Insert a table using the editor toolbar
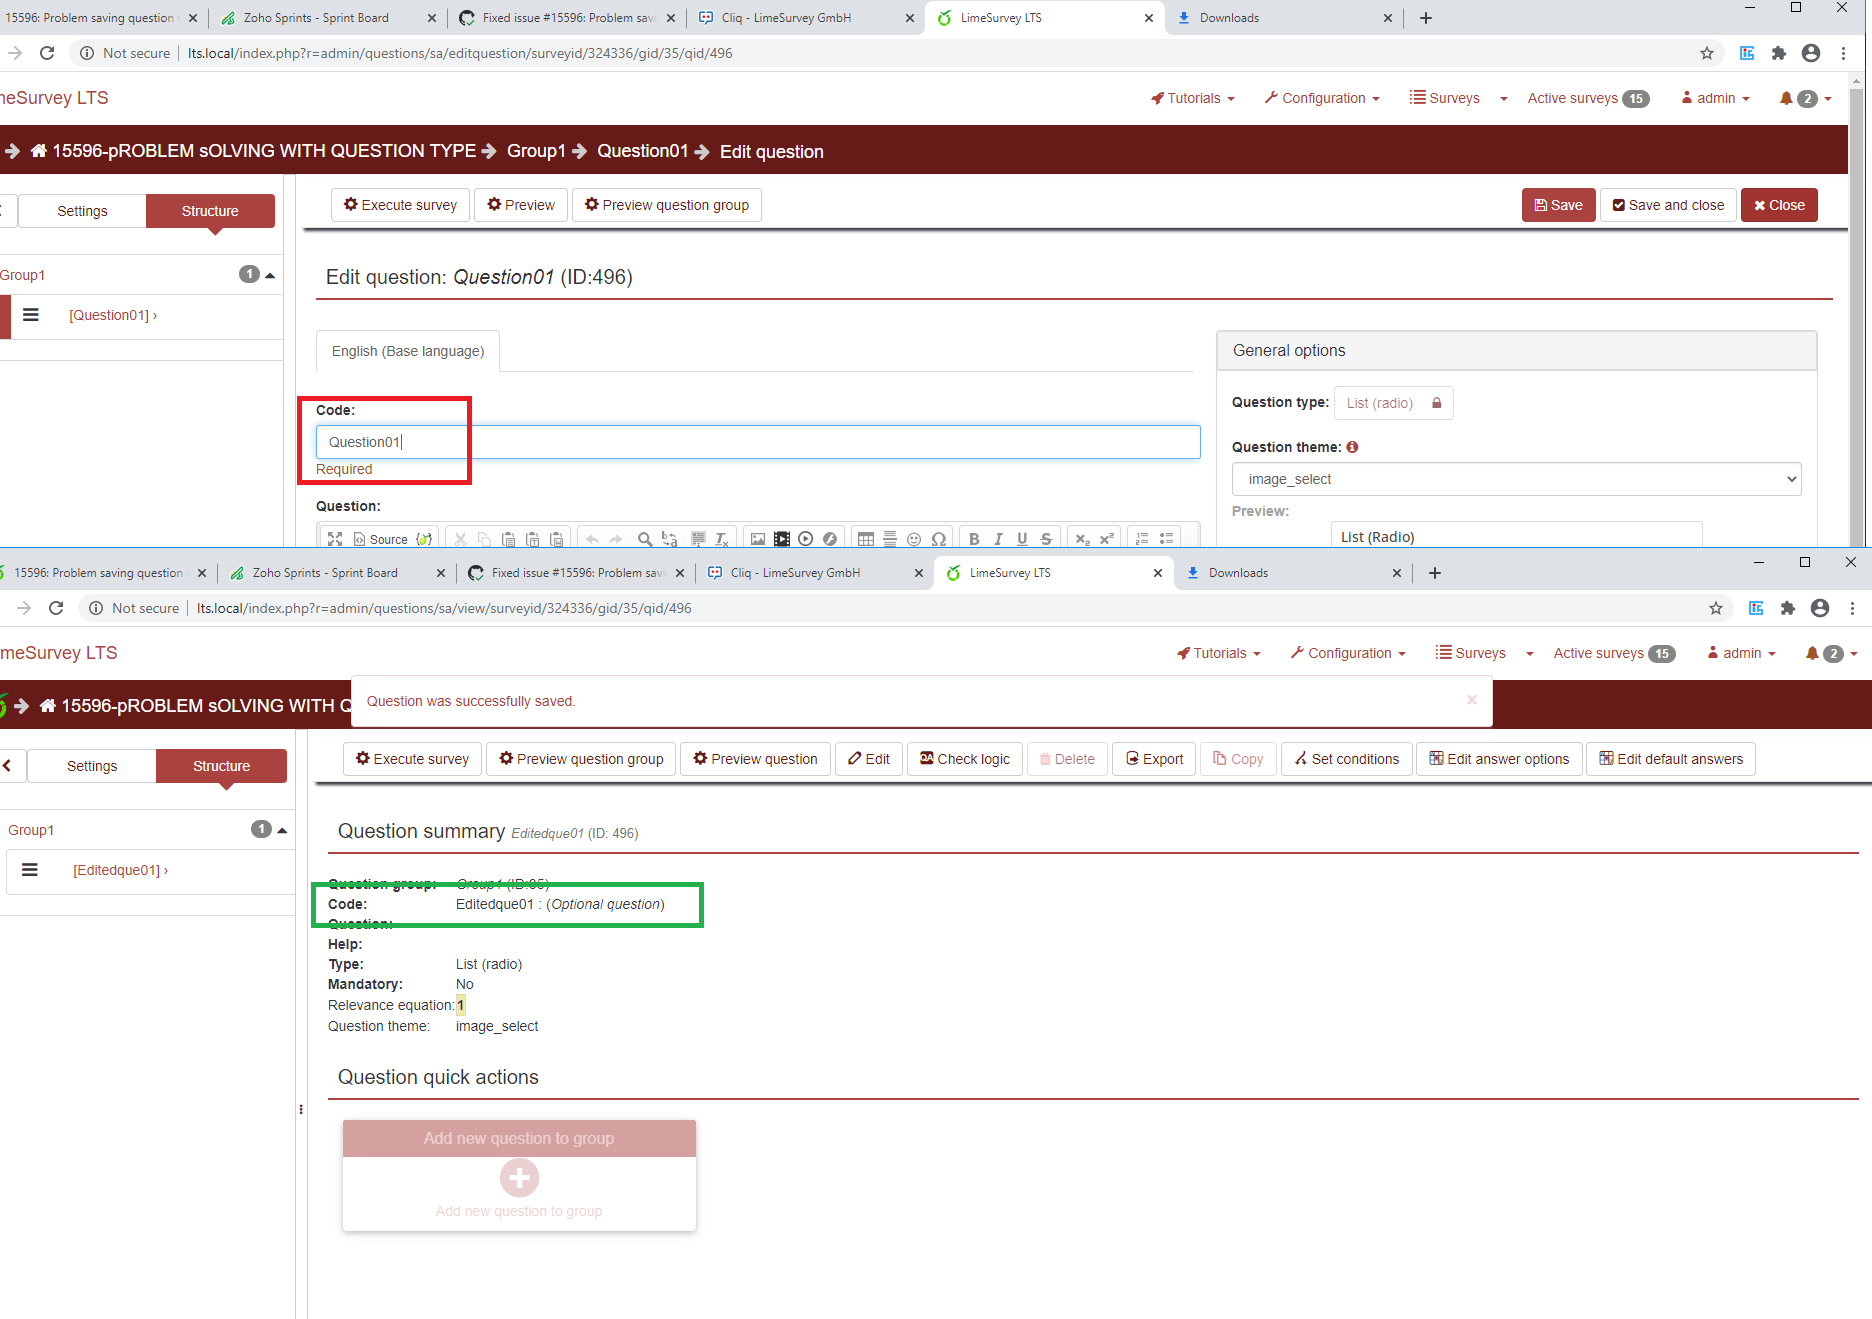 (x=866, y=539)
